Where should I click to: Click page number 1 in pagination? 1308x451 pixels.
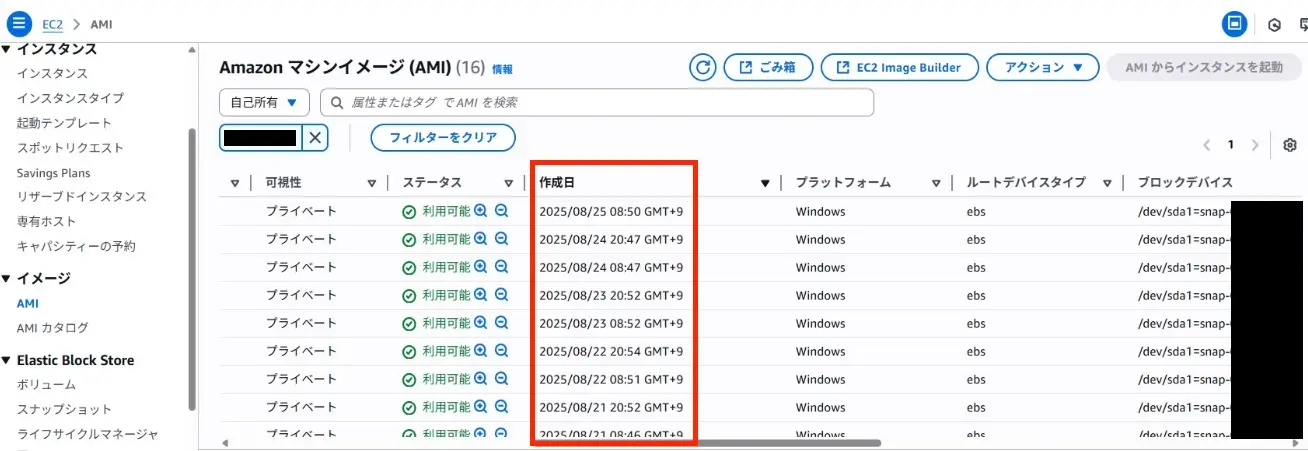point(1231,145)
